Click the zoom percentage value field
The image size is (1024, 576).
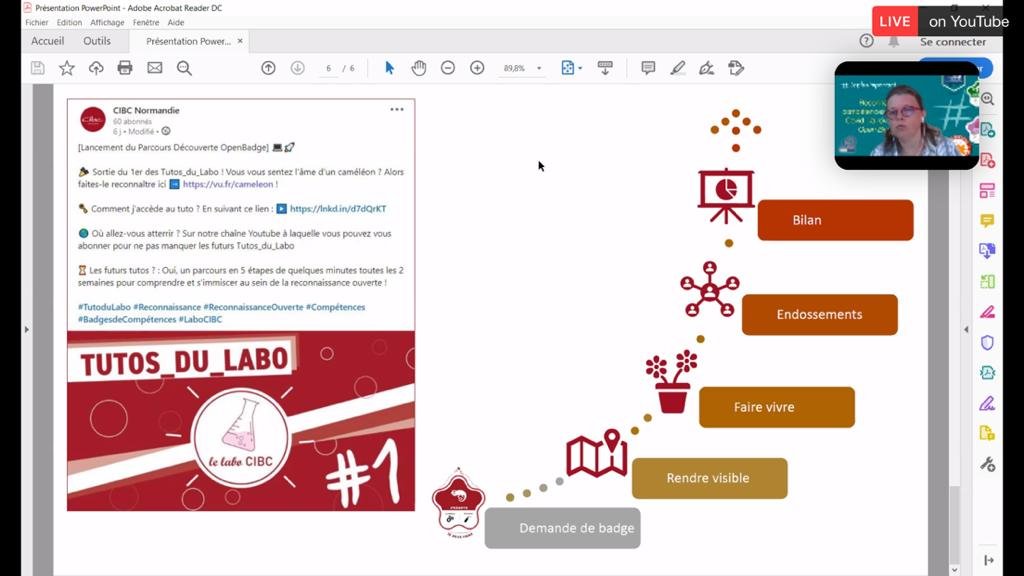515,68
